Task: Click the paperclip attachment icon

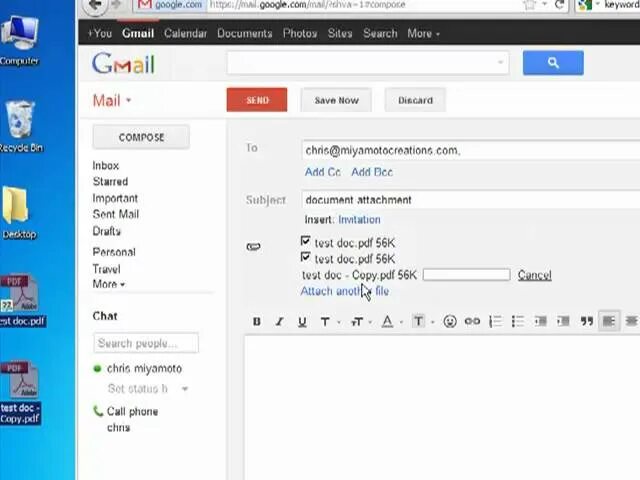Action: click(x=253, y=247)
